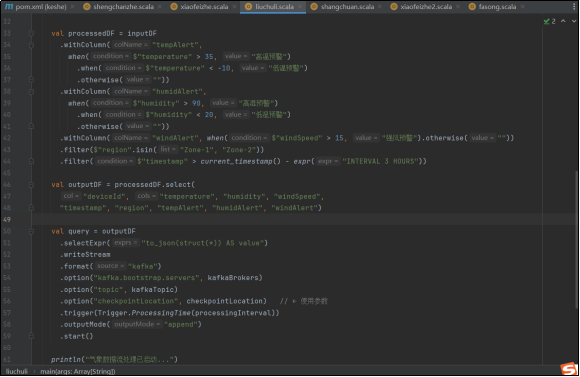Click kafkaTopic variable on line 55
Screen dimensions: 580x377
152,290
